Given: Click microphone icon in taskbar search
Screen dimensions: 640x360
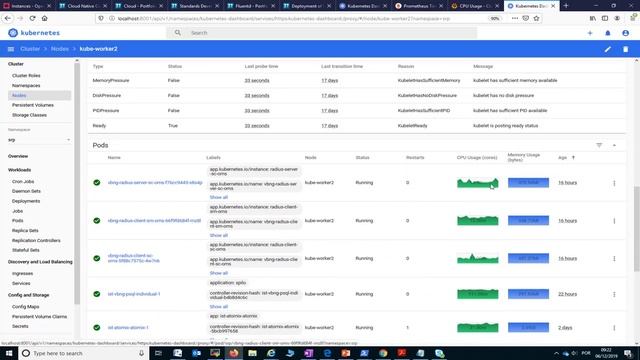Looking at the screenshot, I should pyautogui.click(x=141, y=353).
